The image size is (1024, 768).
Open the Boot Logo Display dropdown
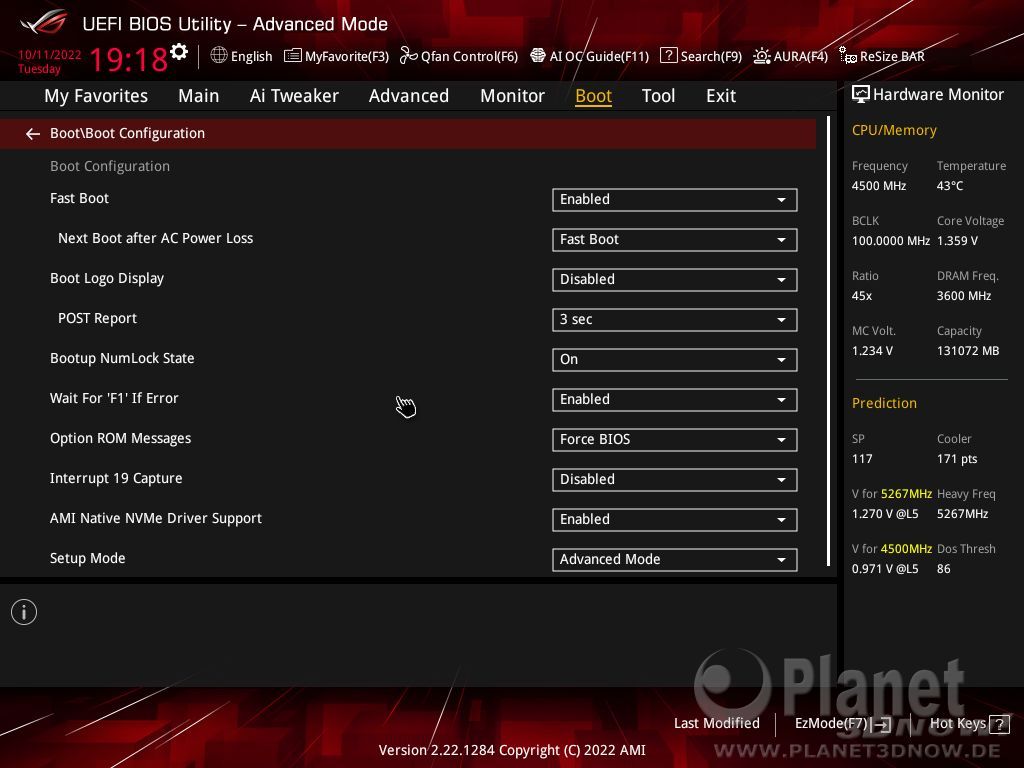click(x=675, y=280)
